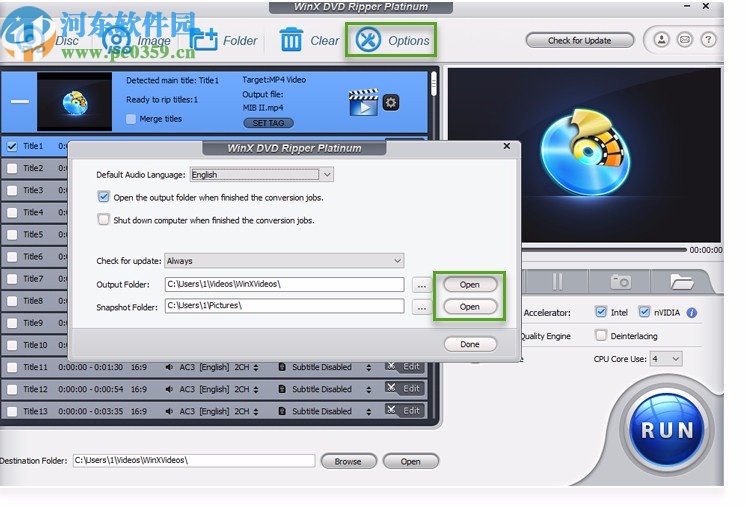748x507 pixels.
Task: Click the SET TAG button
Action: (268, 123)
